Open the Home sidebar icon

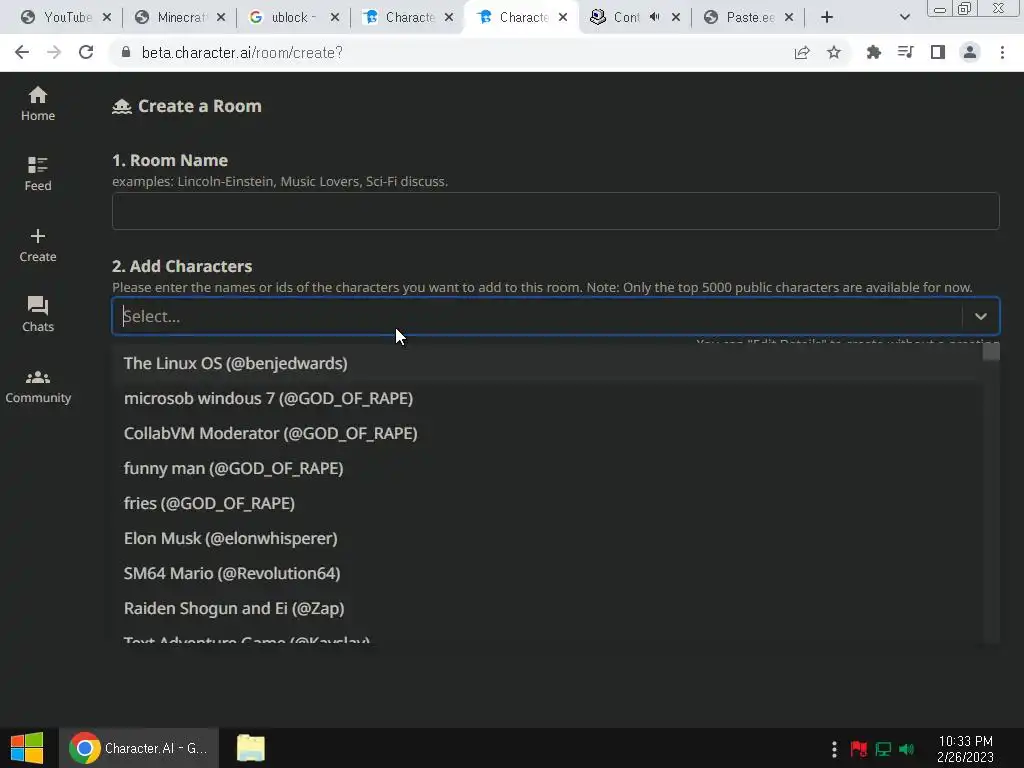tap(38, 104)
